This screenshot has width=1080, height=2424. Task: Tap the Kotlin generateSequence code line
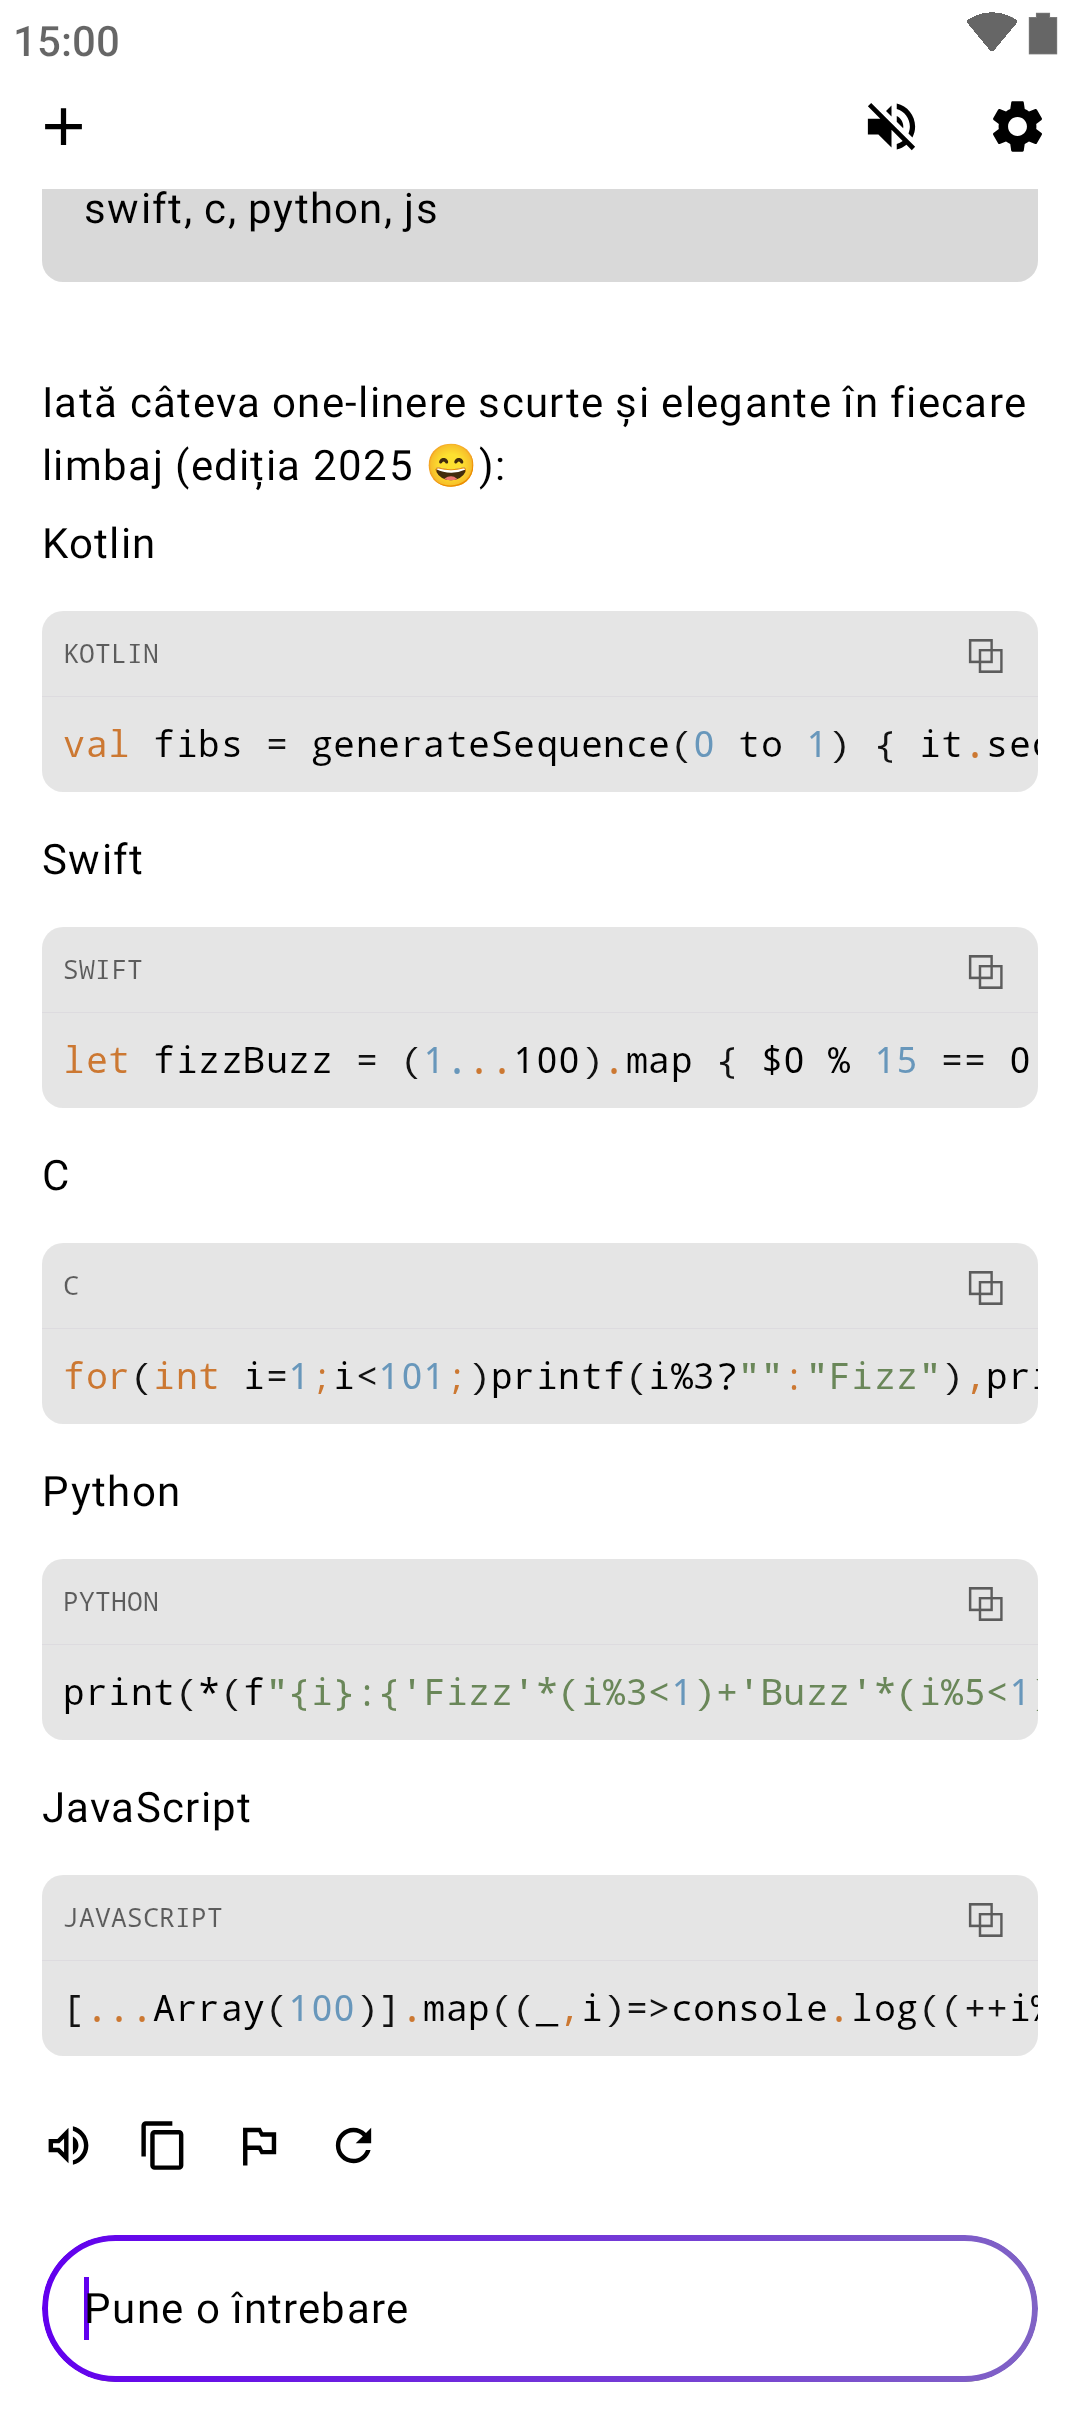(x=540, y=745)
